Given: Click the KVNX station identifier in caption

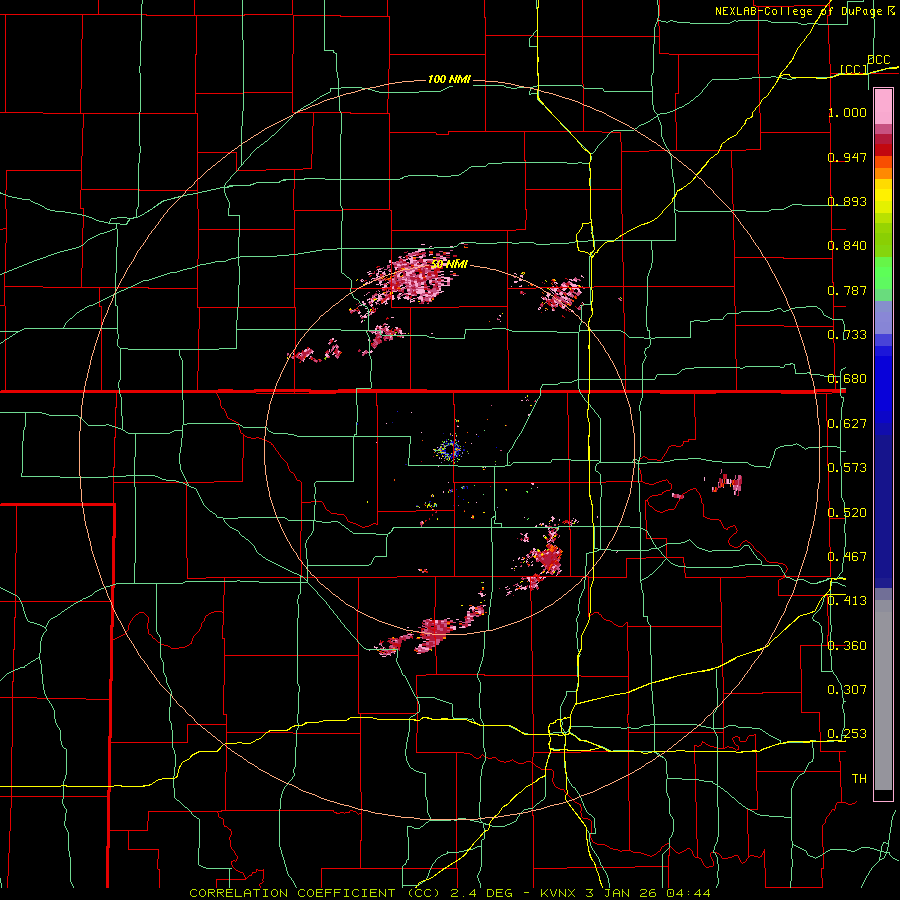Looking at the screenshot, I should (x=557, y=893).
